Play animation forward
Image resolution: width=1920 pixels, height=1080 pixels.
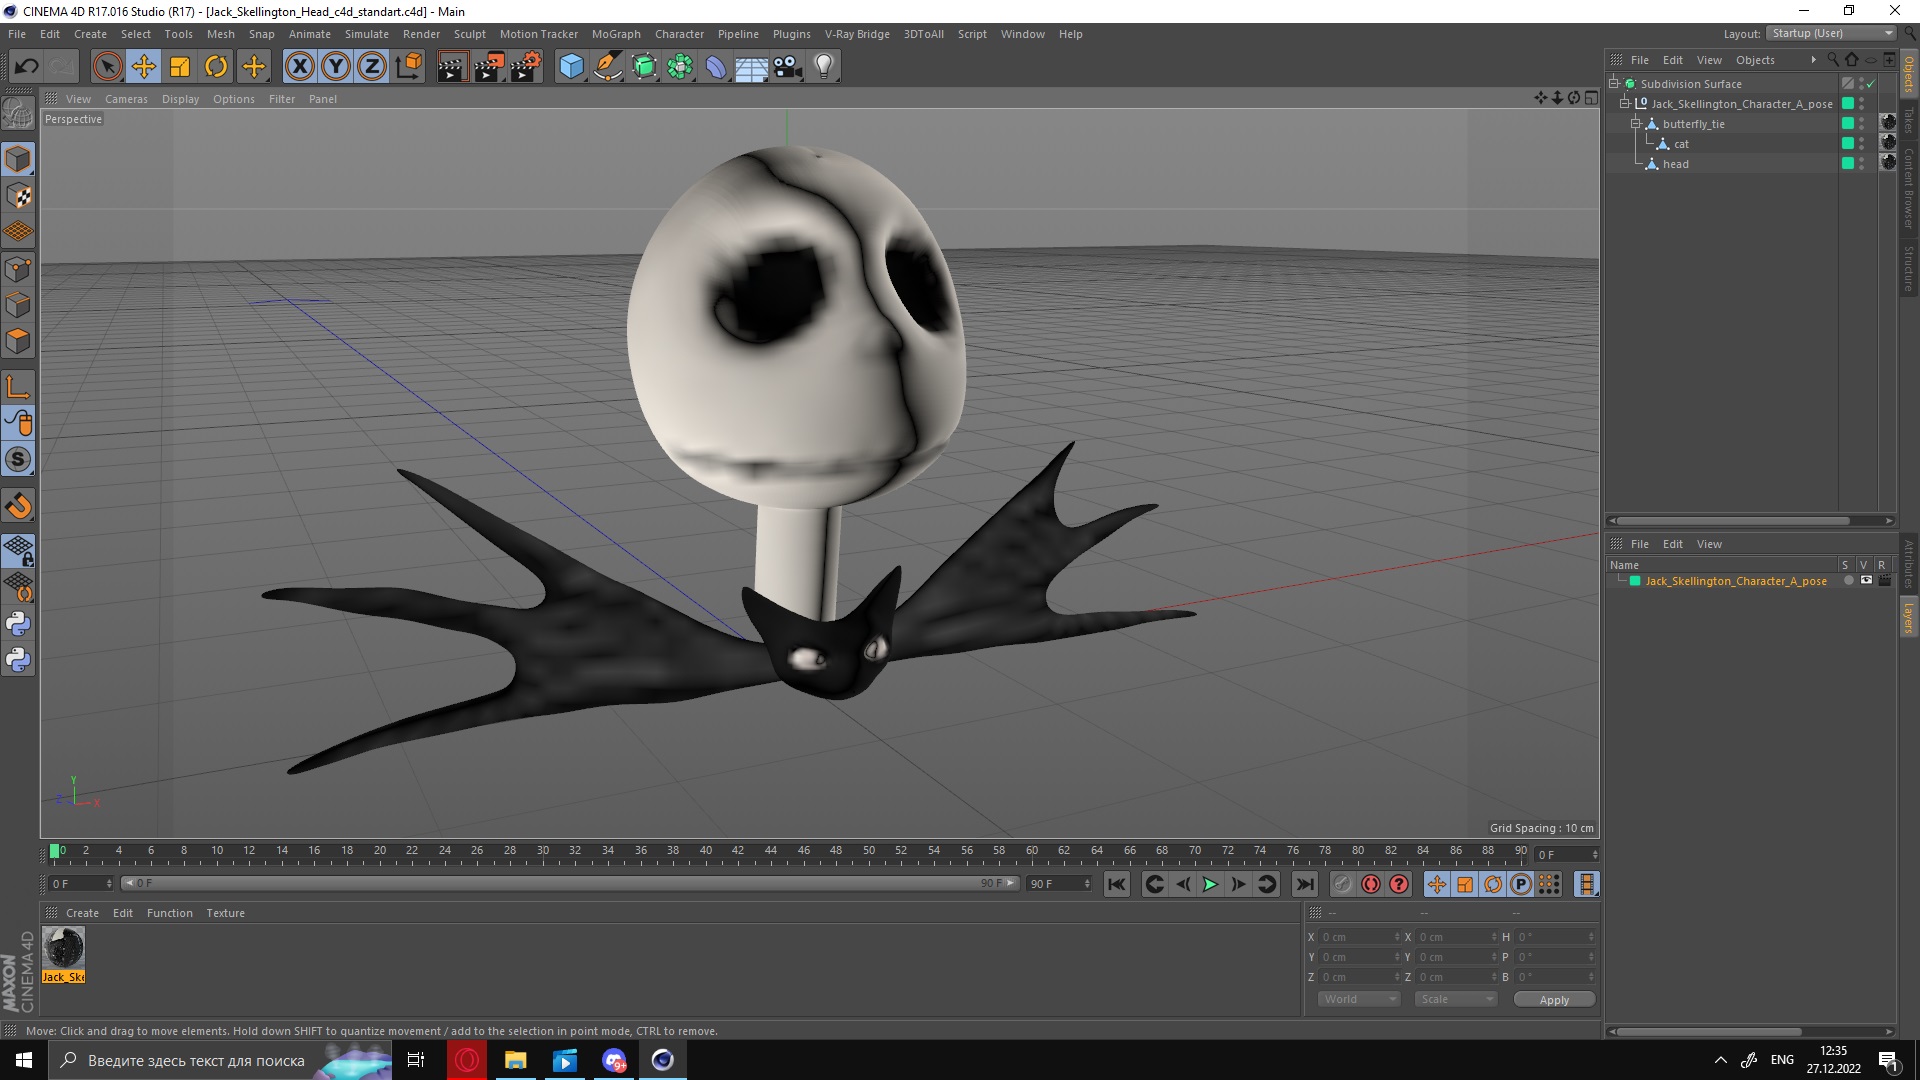point(1210,884)
